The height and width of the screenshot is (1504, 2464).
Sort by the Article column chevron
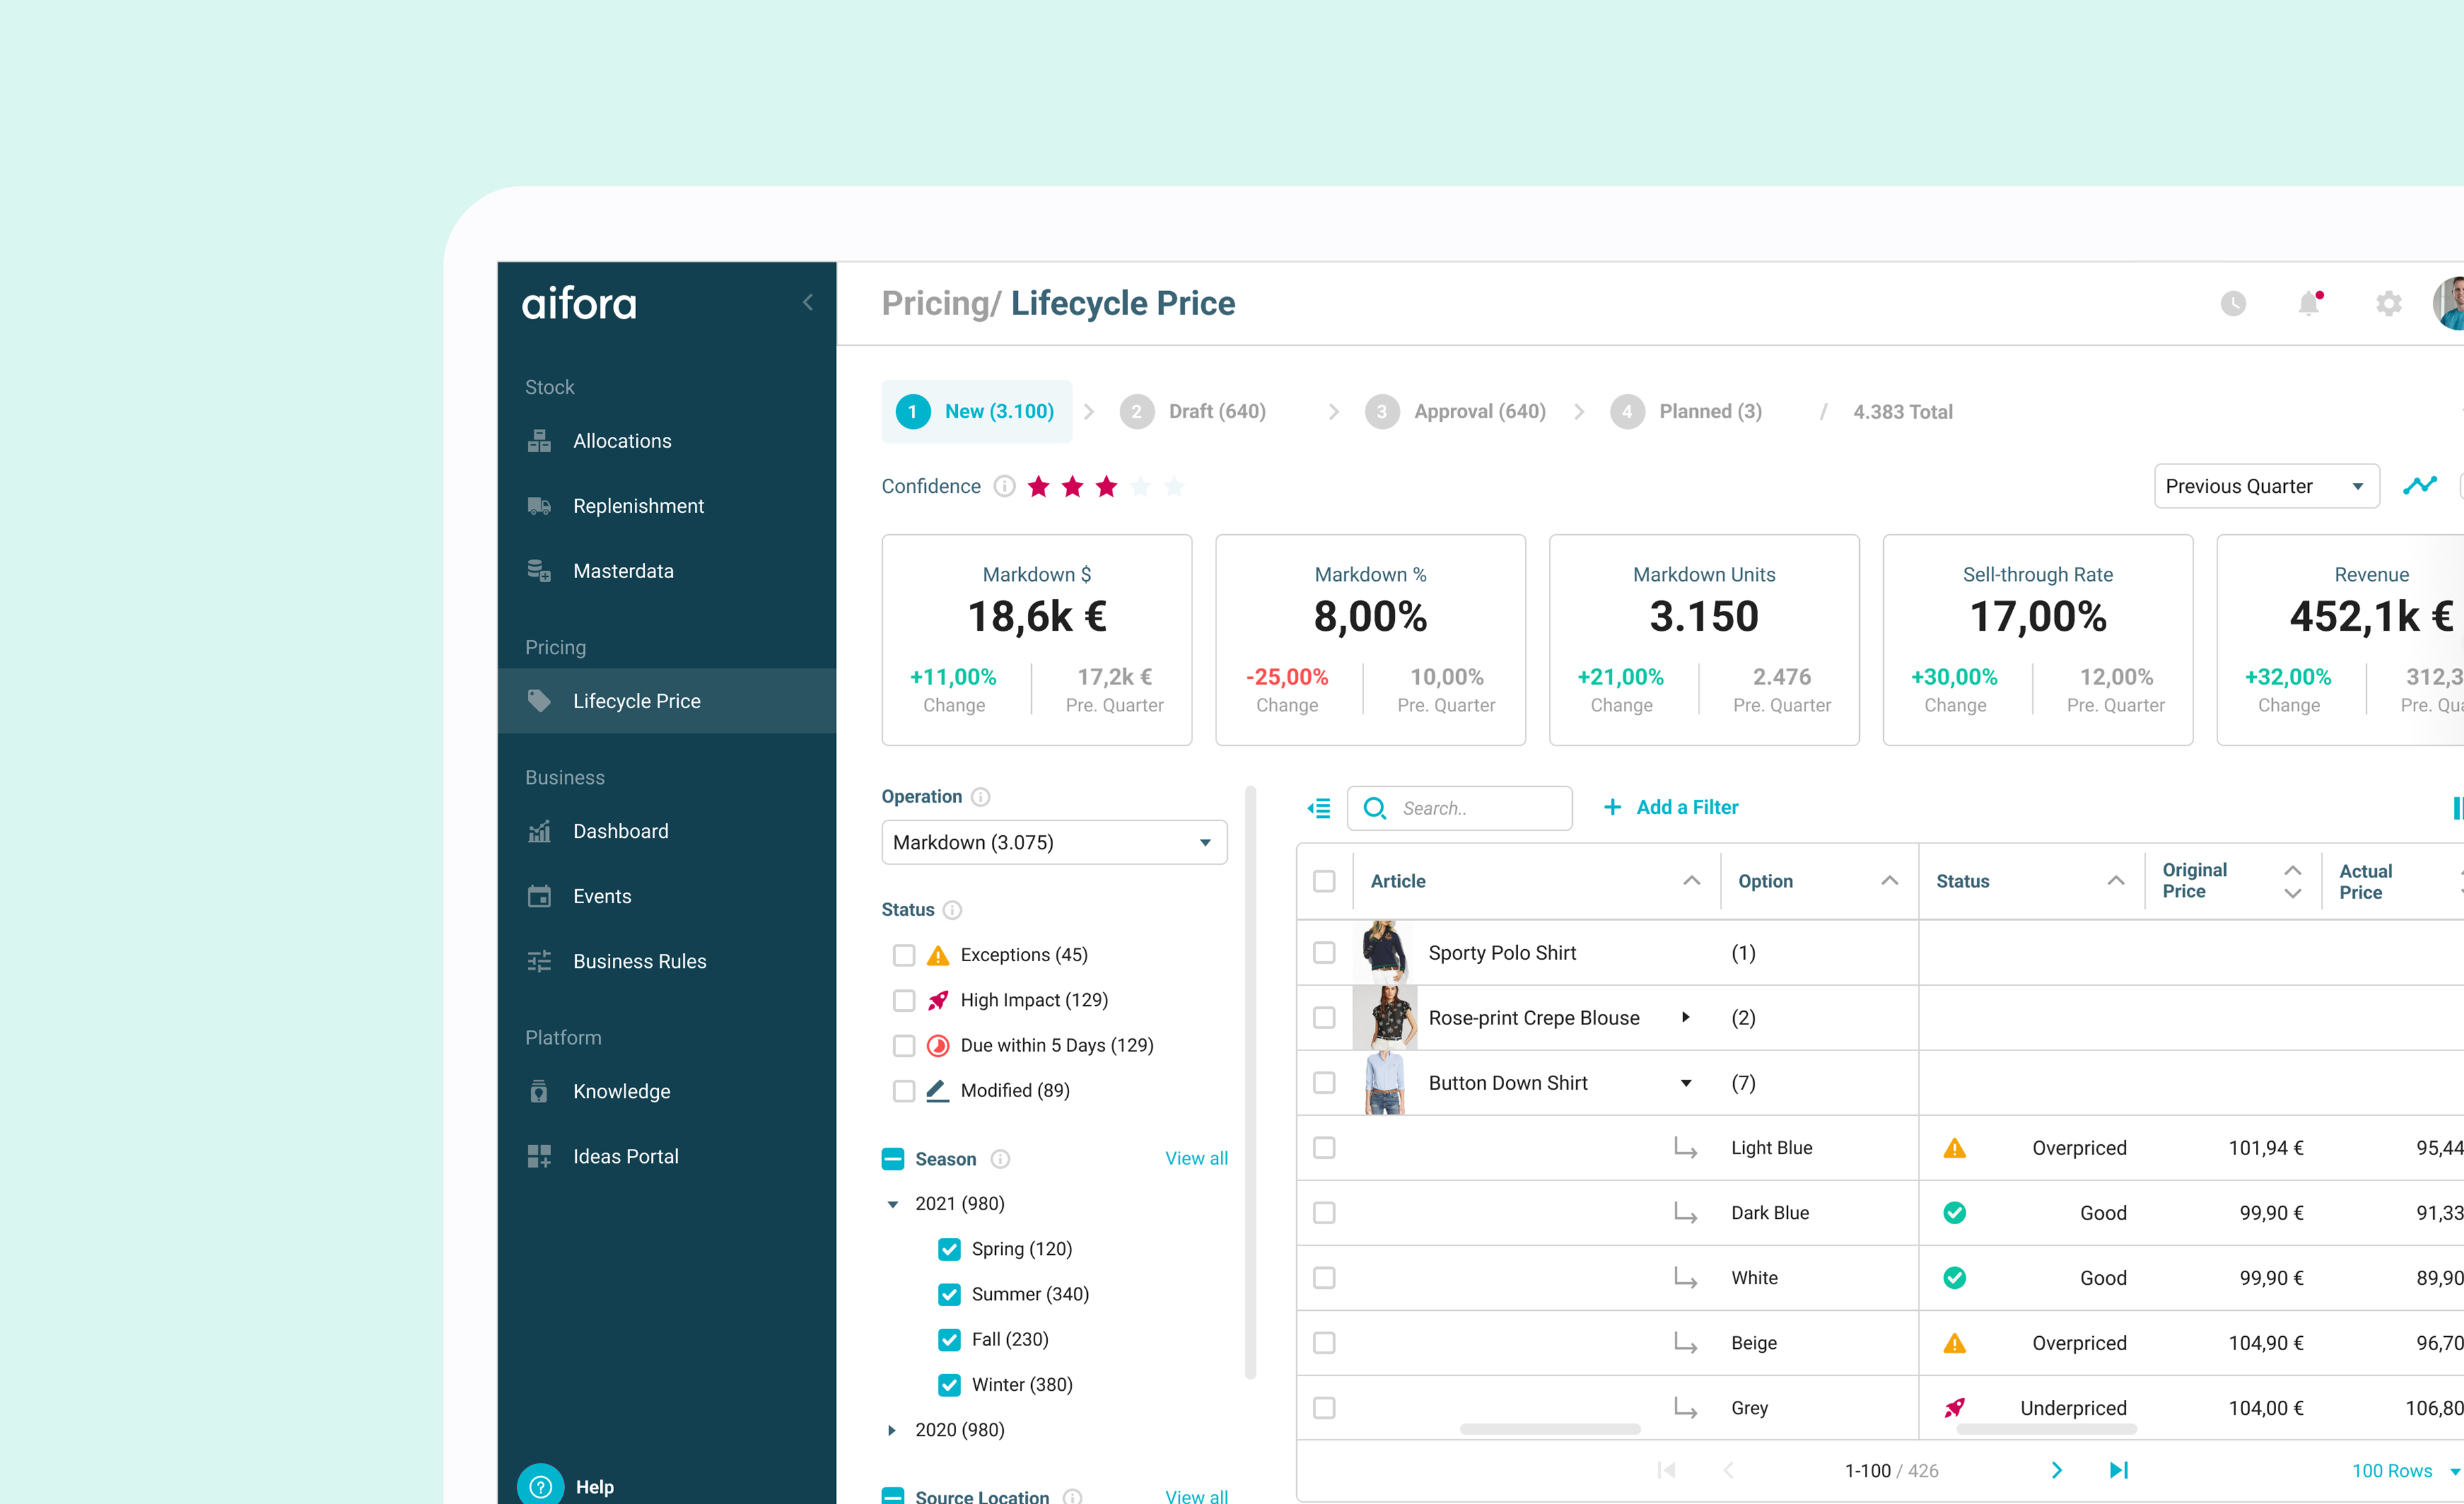tap(1691, 881)
